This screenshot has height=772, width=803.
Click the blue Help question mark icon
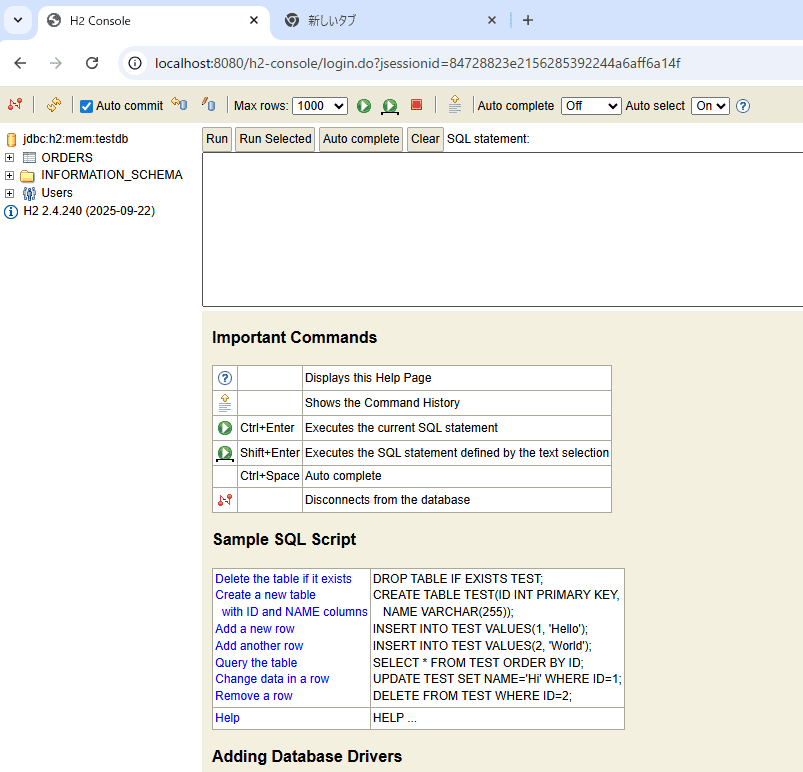pos(743,106)
